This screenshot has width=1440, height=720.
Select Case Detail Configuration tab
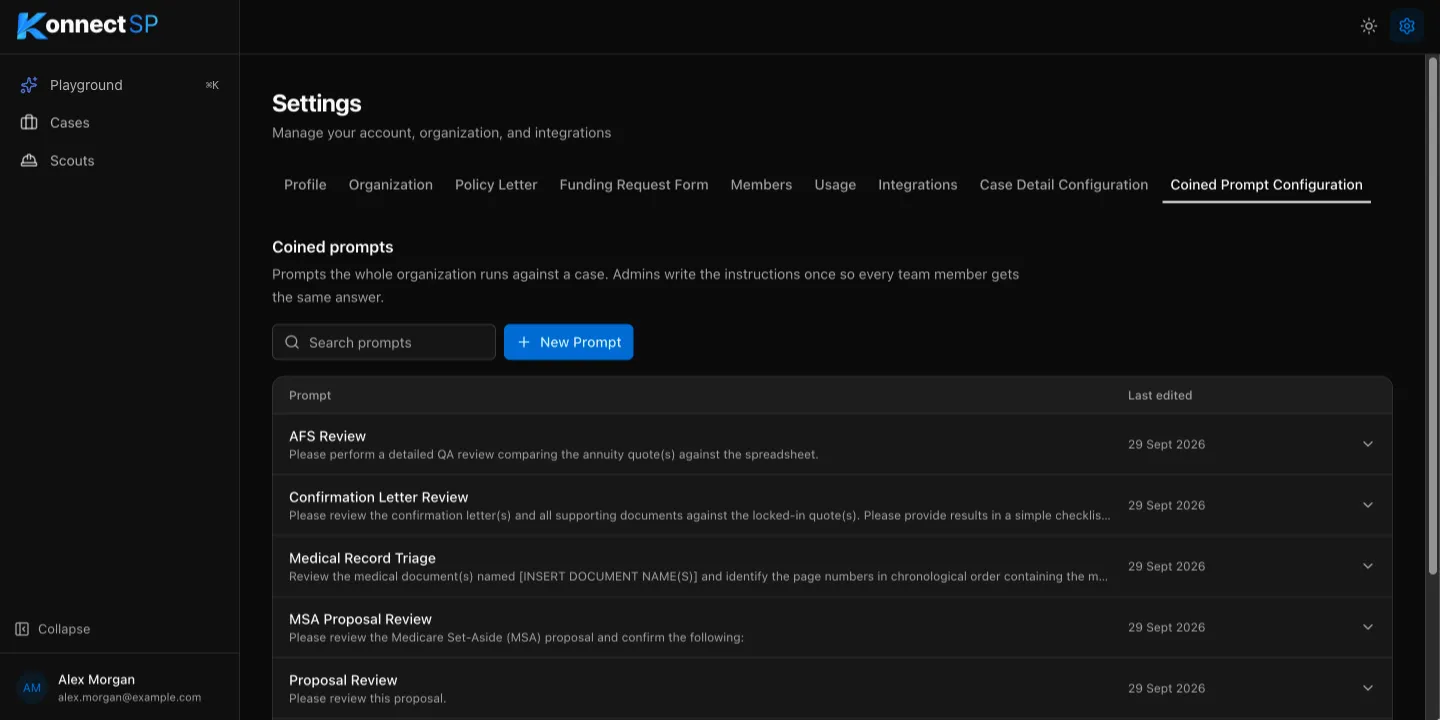point(1064,185)
